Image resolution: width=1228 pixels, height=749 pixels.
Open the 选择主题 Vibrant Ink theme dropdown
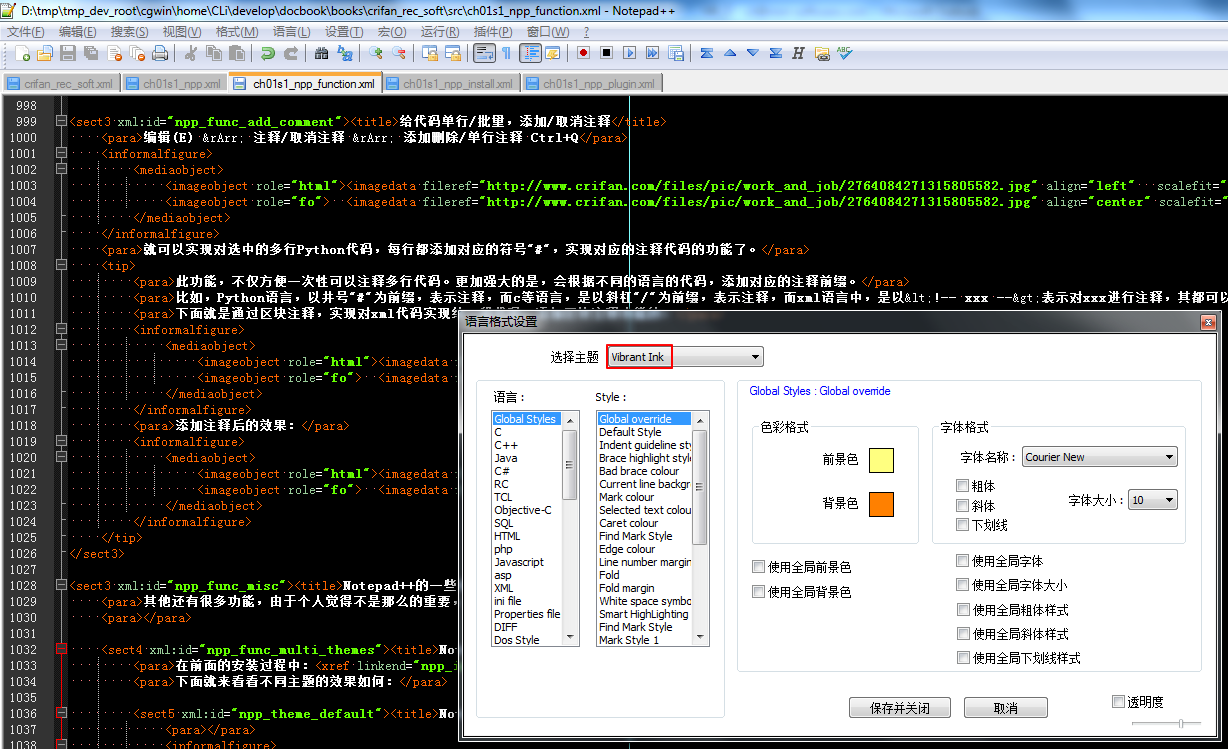coord(685,357)
